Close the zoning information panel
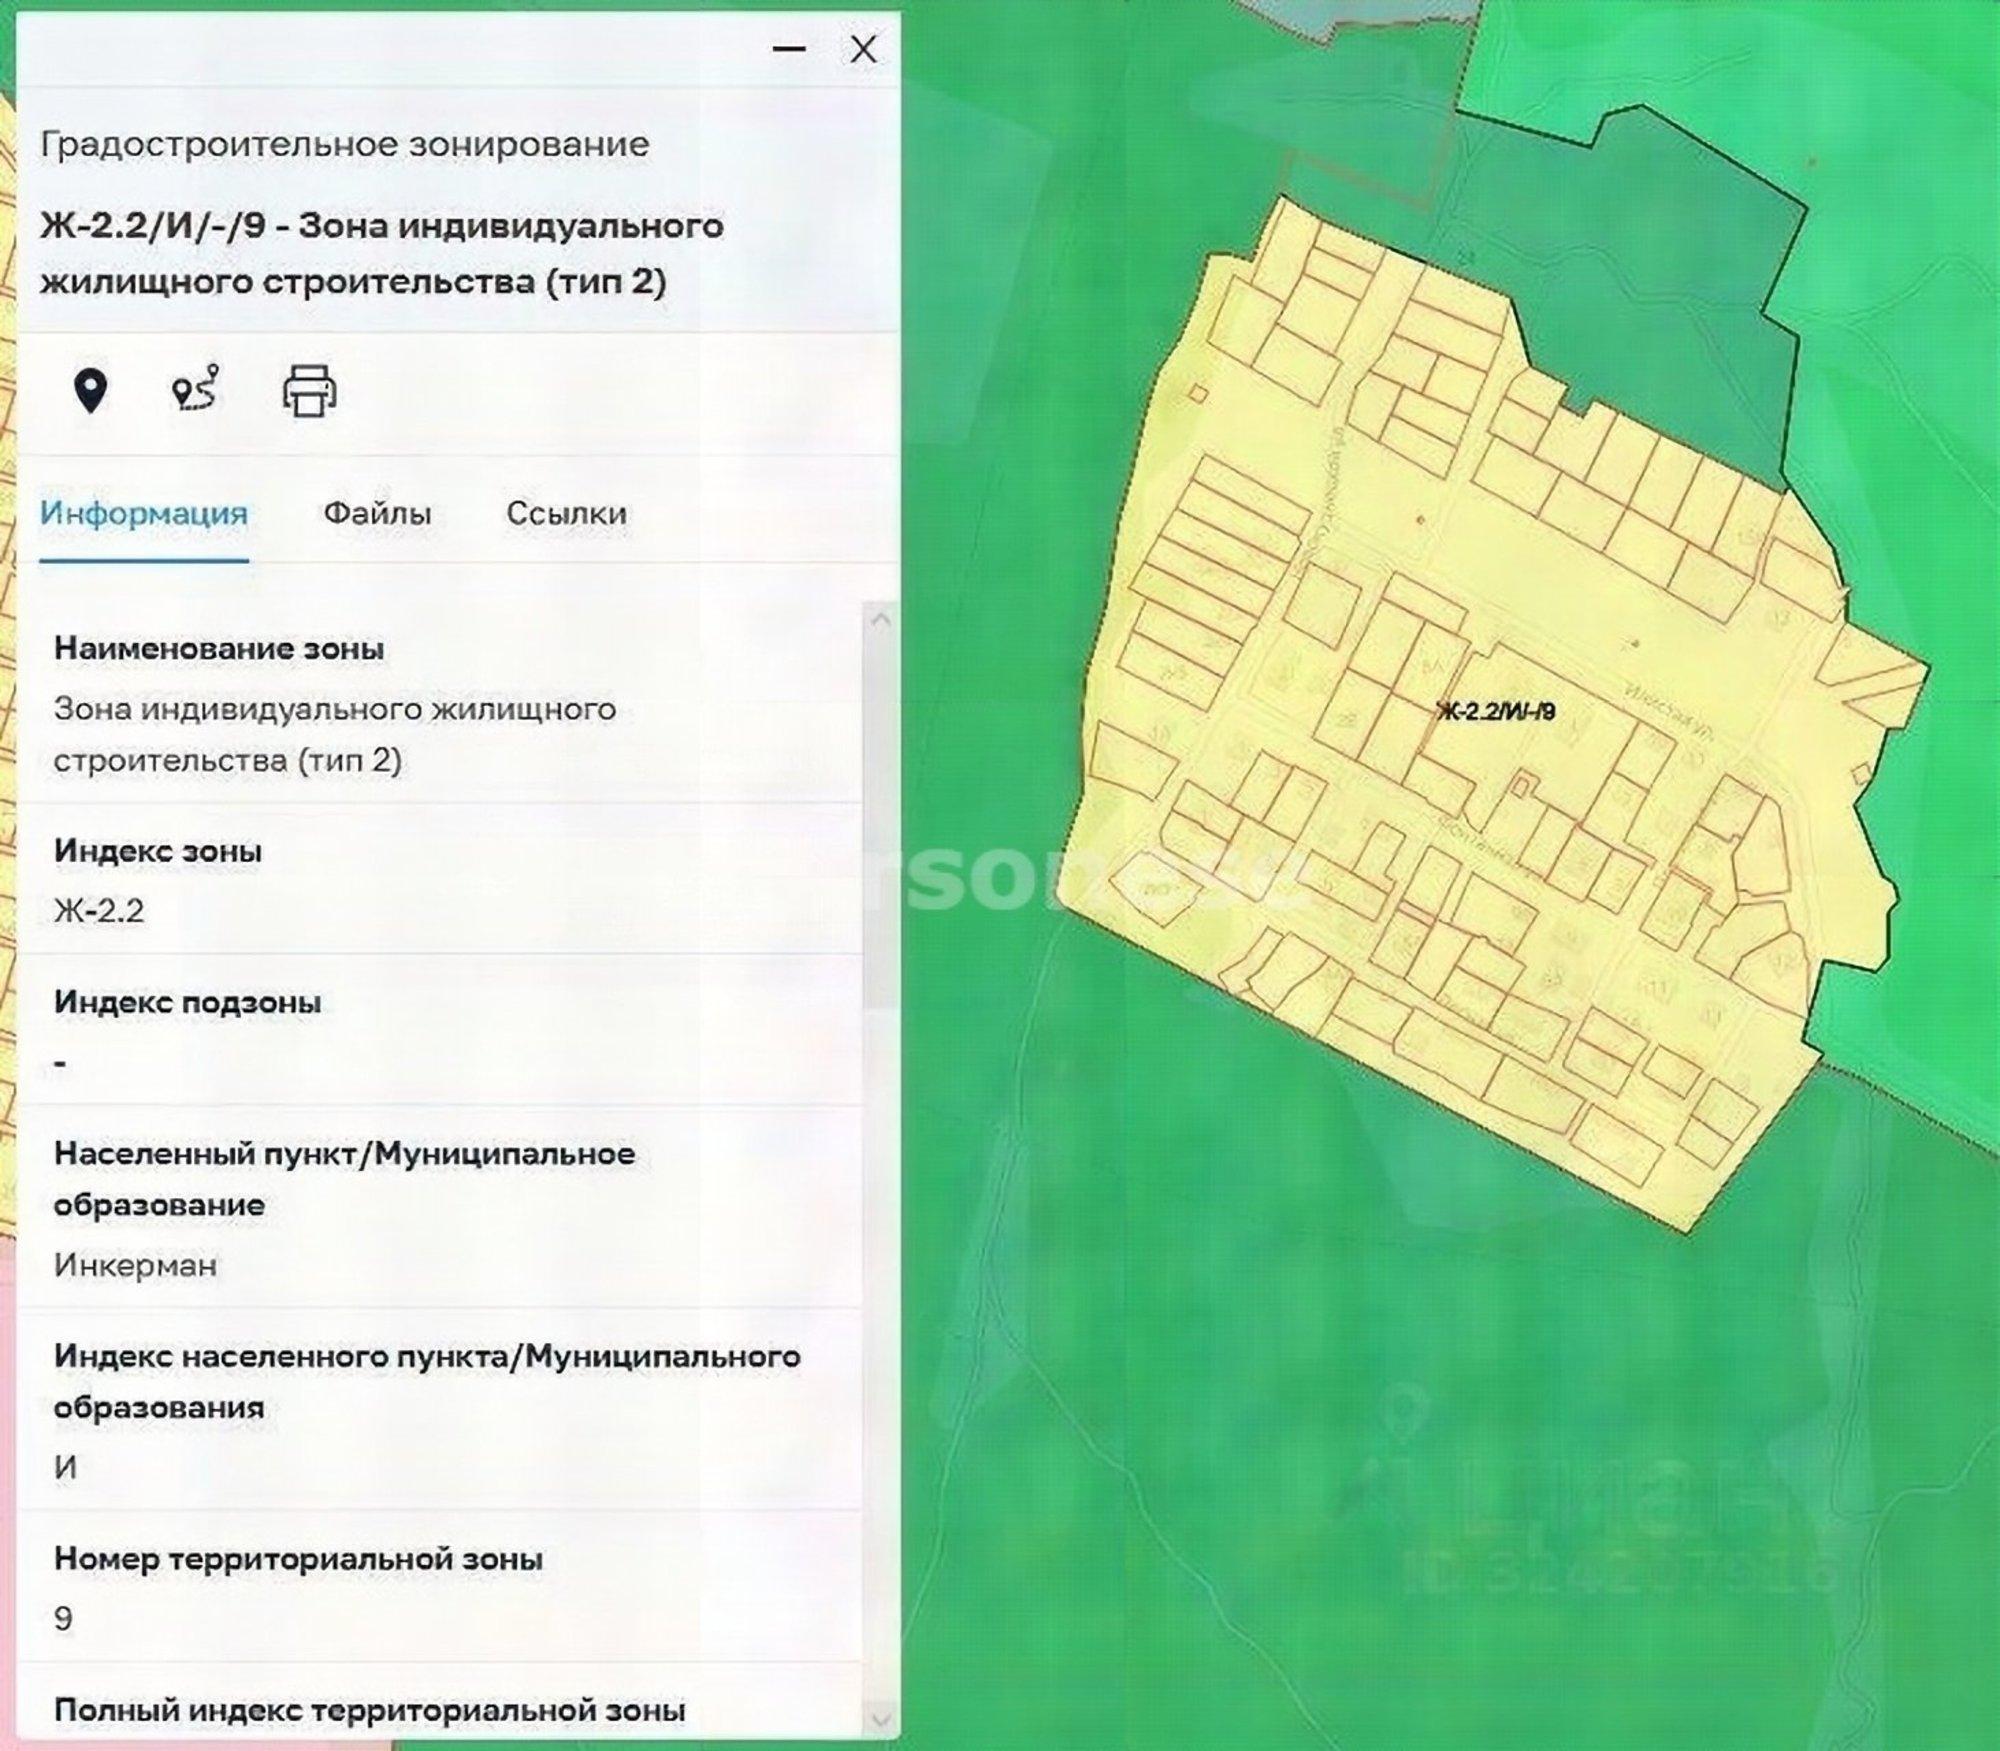Viewport: 2000px width, 1751px height. click(862, 48)
